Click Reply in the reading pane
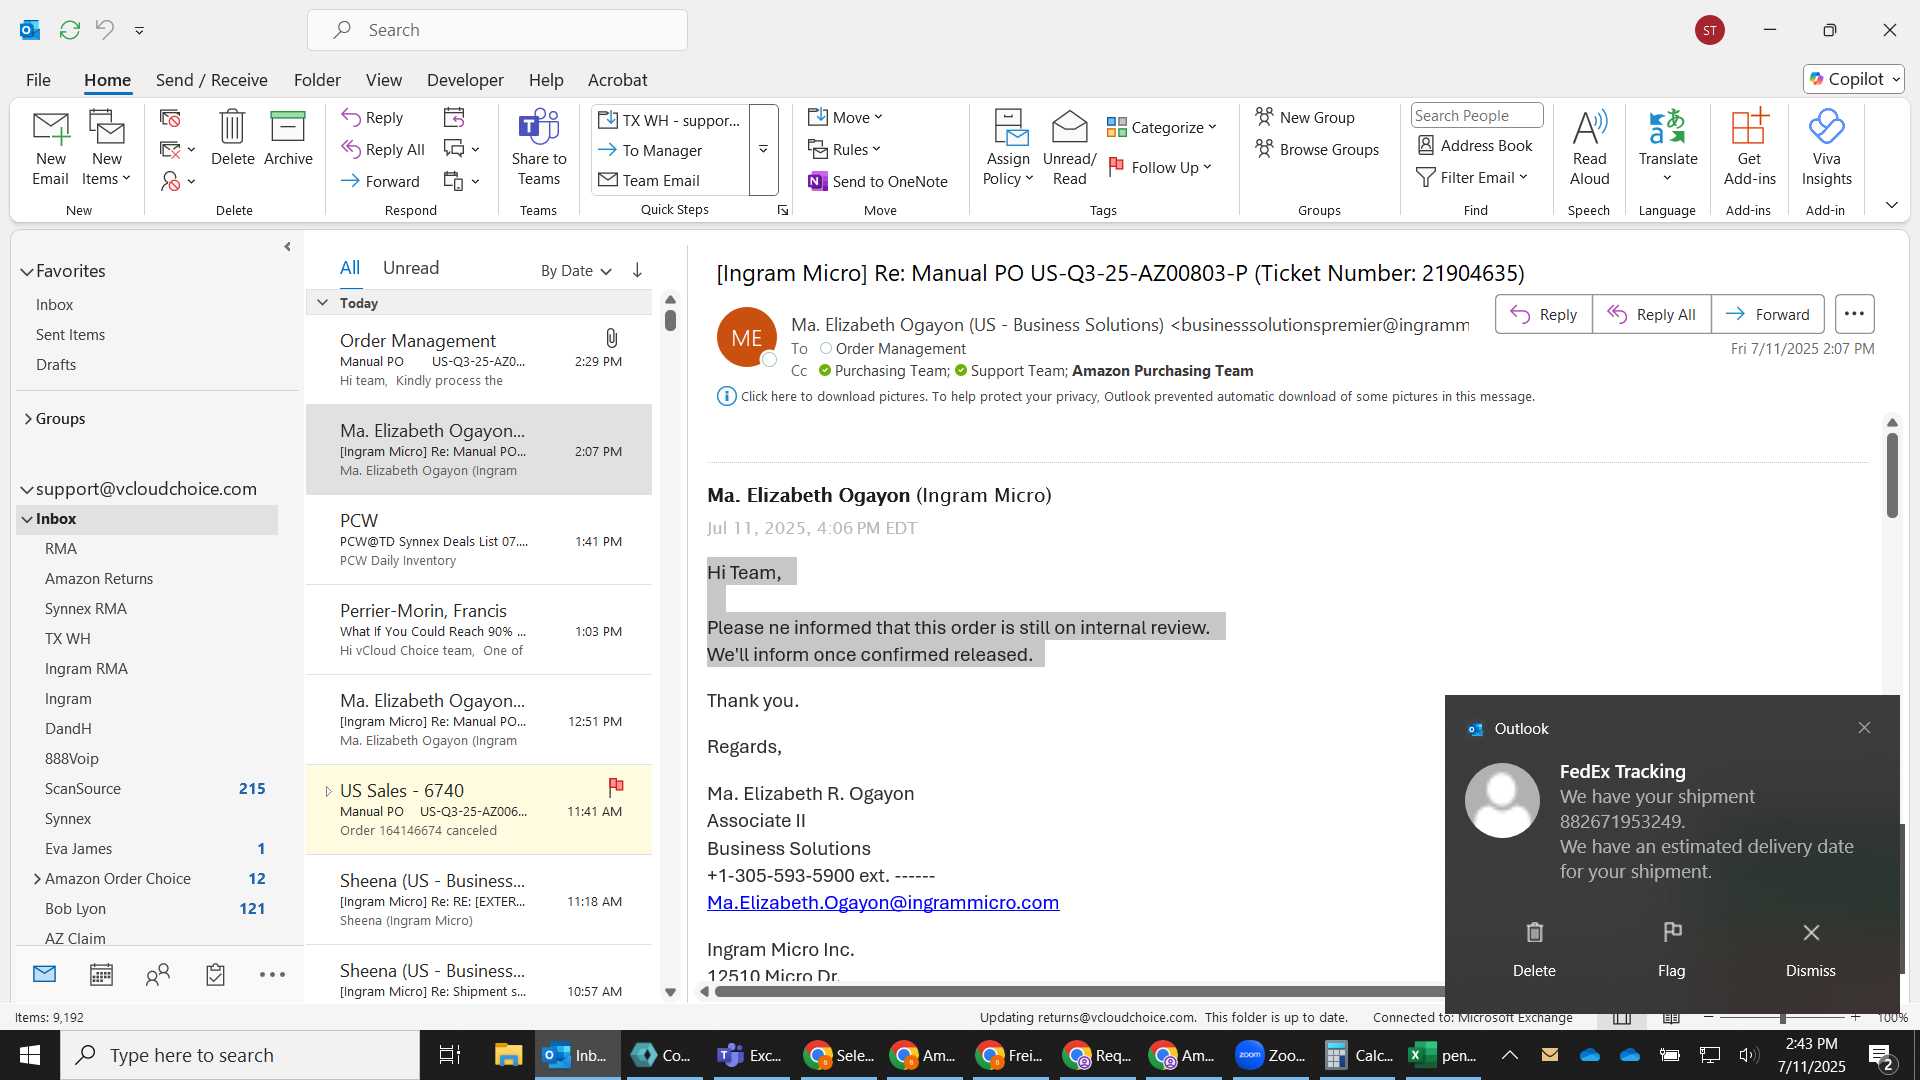 tap(1543, 314)
